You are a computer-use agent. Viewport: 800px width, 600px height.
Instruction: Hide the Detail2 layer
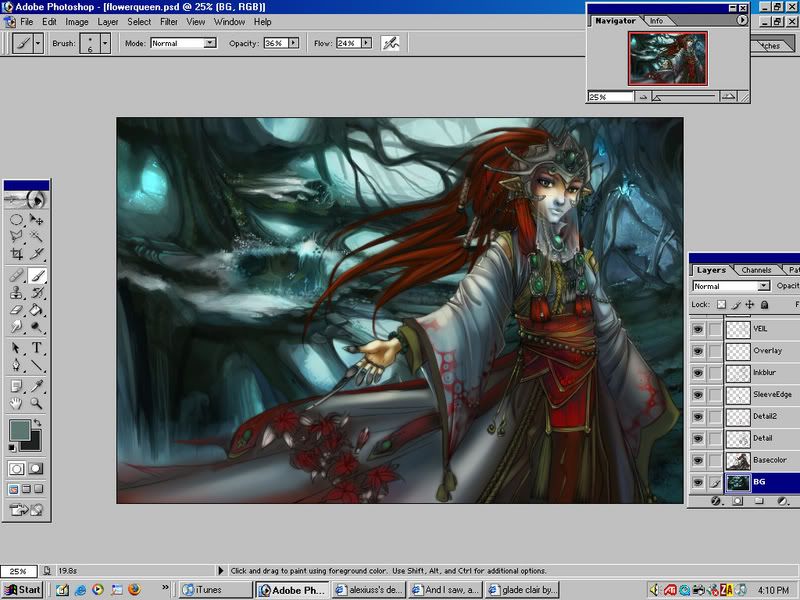[x=697, y=417]
